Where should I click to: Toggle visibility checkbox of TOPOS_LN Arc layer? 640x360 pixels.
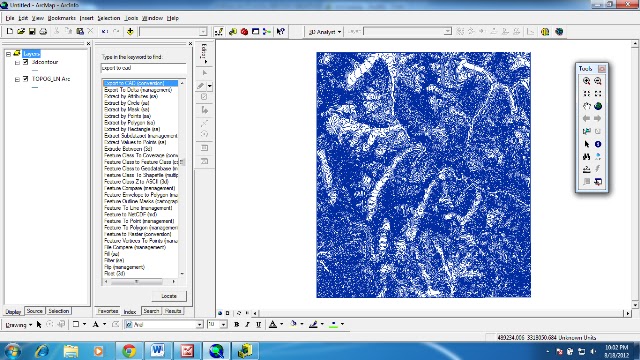(x=26, y=79)
